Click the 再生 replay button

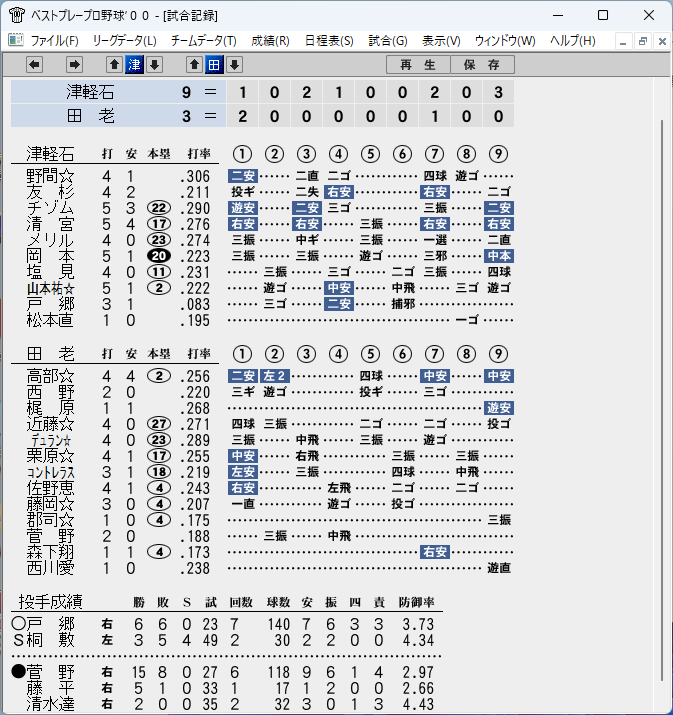[418, 65]
